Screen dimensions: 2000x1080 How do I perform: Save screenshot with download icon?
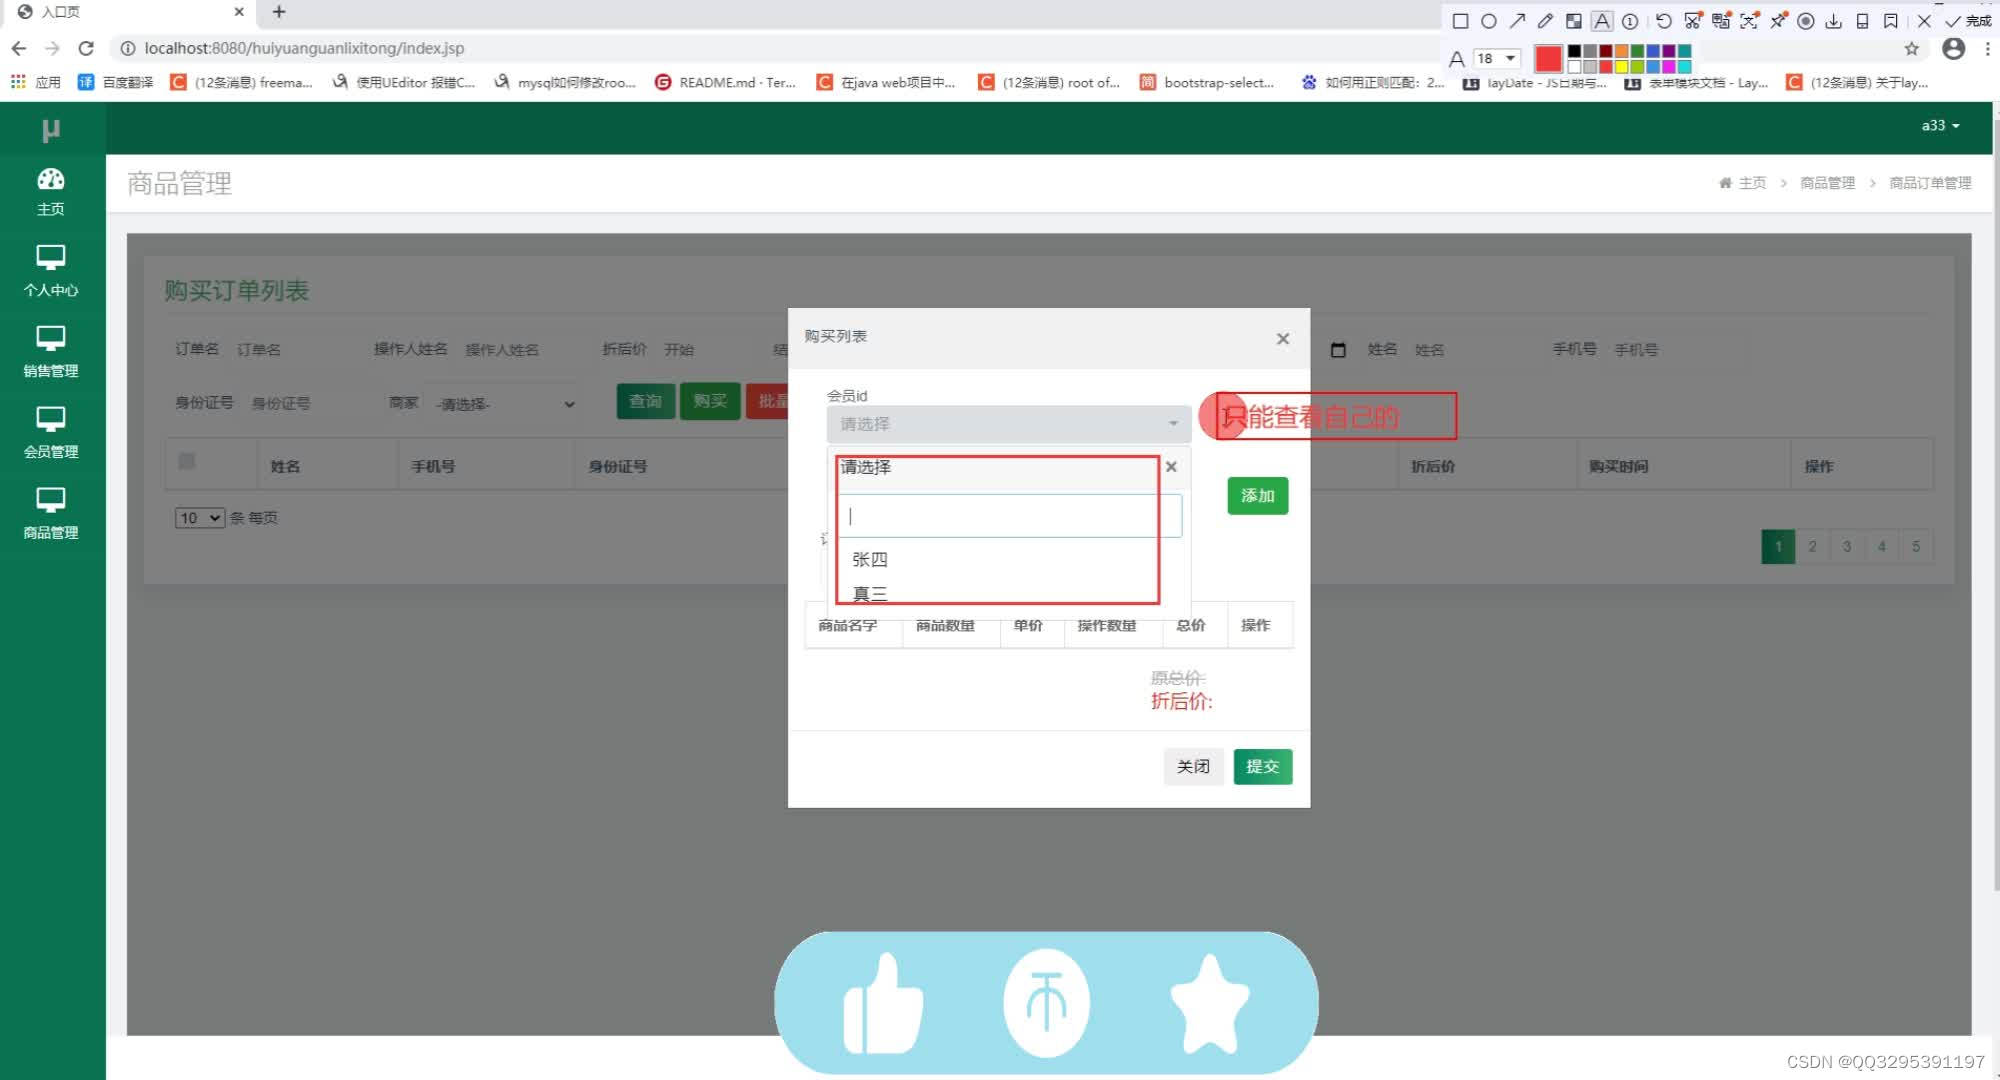click(1834, 21)
